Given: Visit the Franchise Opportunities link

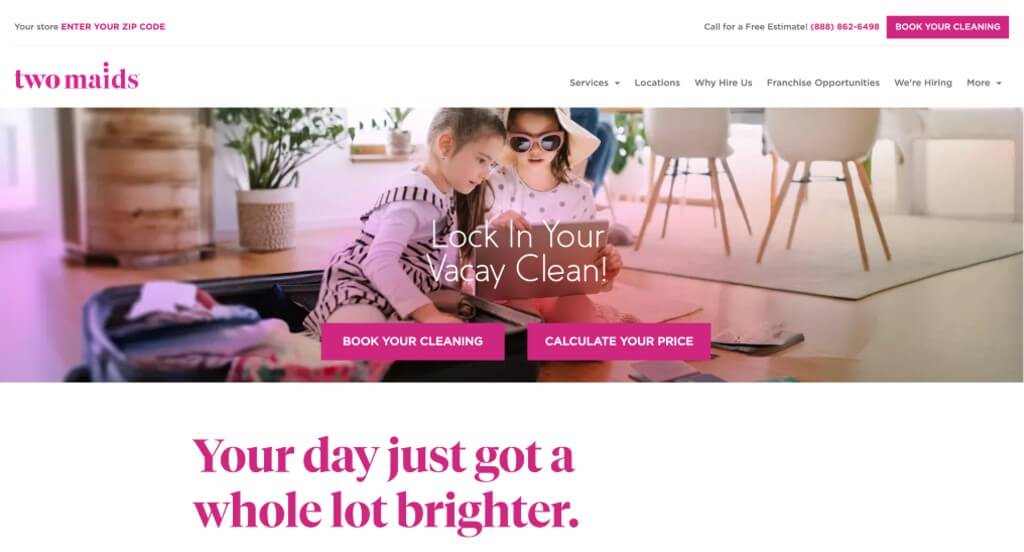Looking at the screenshot, I should [823, 83].
